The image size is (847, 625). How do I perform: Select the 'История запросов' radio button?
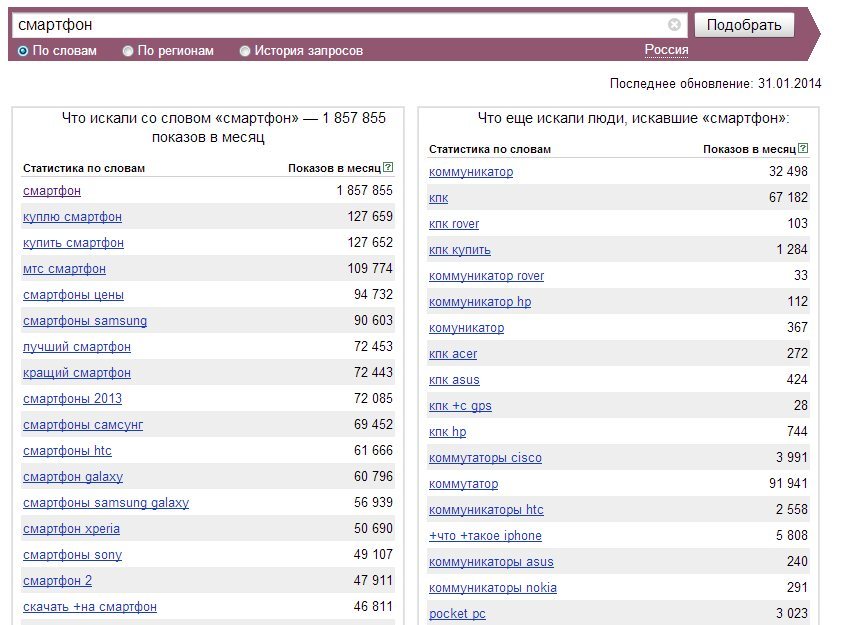(x=245, y=51)
